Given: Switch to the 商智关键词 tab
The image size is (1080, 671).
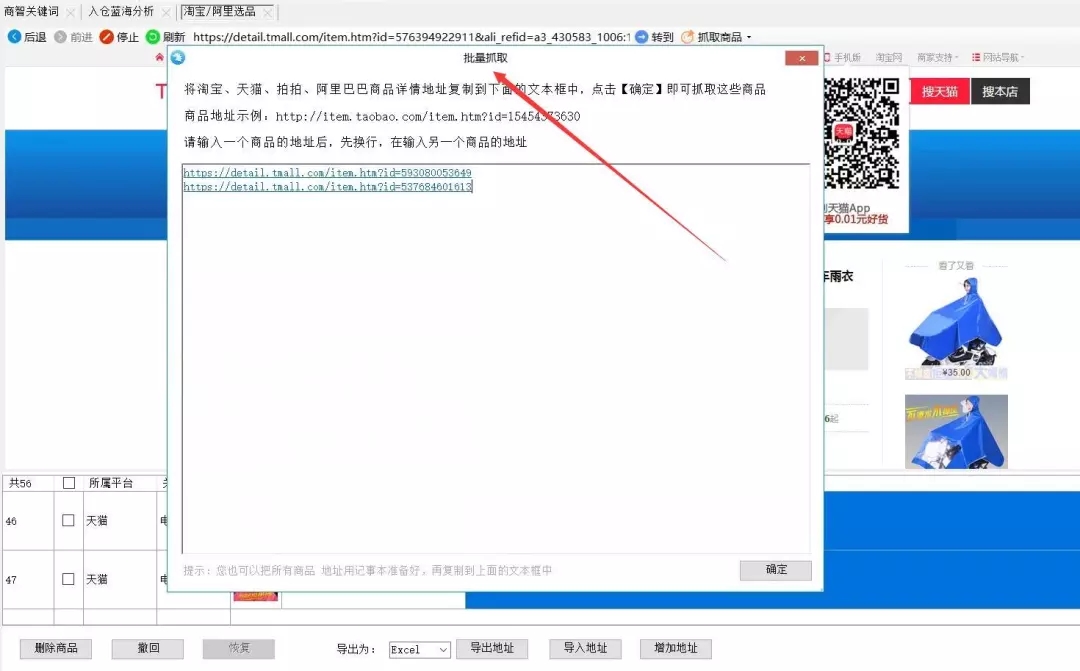Looking at the screenshot, I should (x=32, y=12).
